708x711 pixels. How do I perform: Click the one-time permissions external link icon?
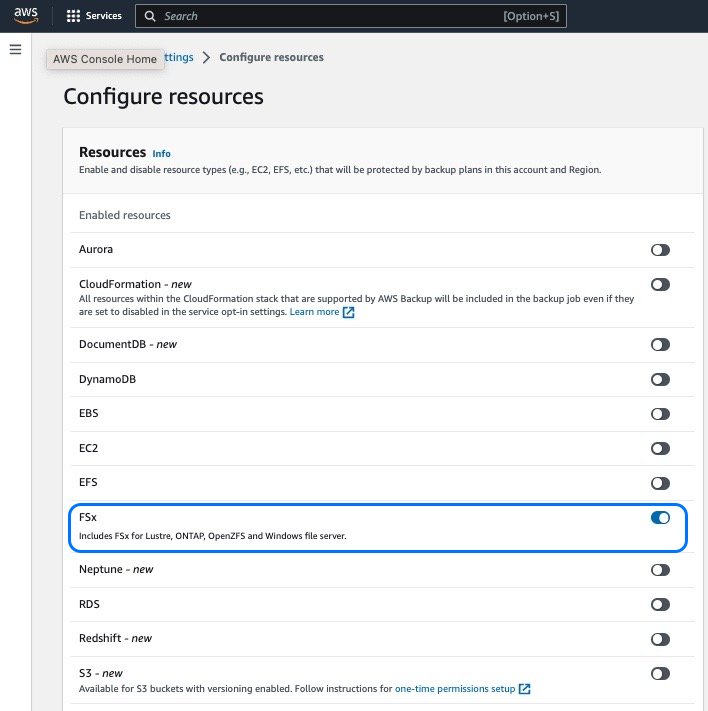524,689
